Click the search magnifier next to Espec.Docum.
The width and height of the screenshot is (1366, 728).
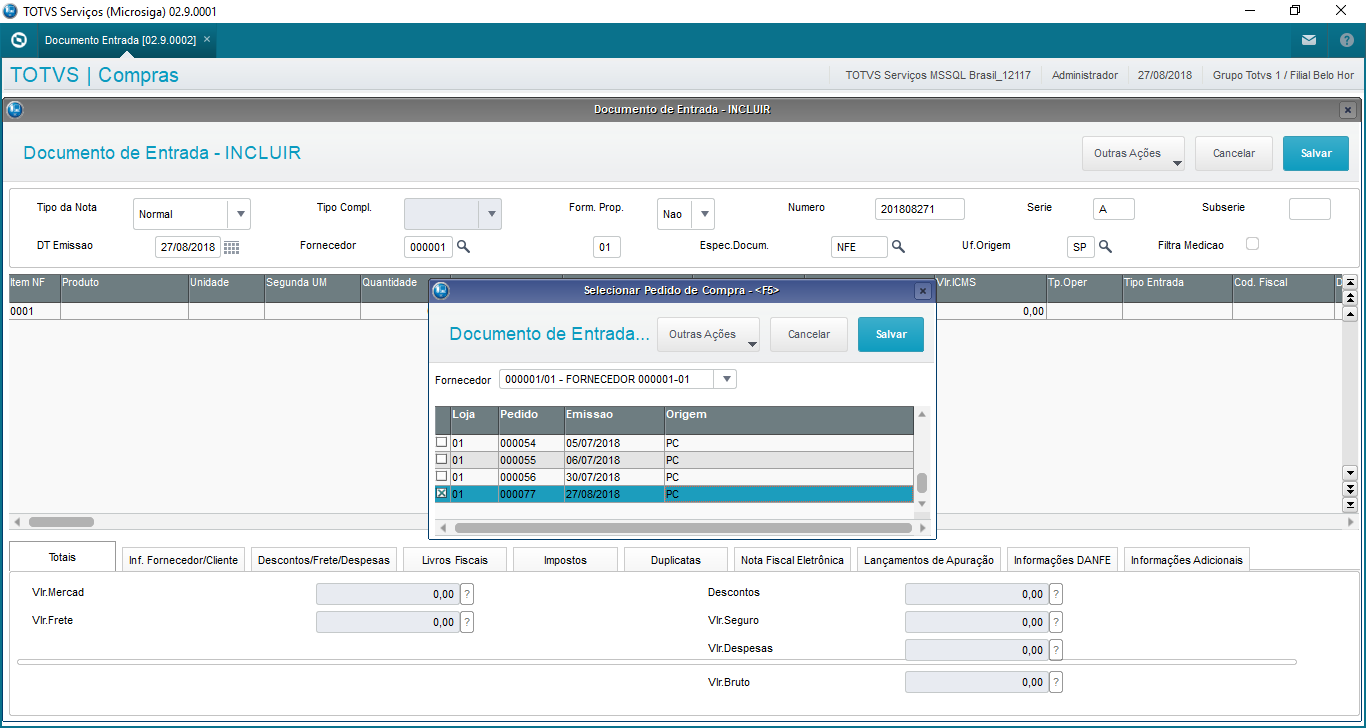[898, 246]
